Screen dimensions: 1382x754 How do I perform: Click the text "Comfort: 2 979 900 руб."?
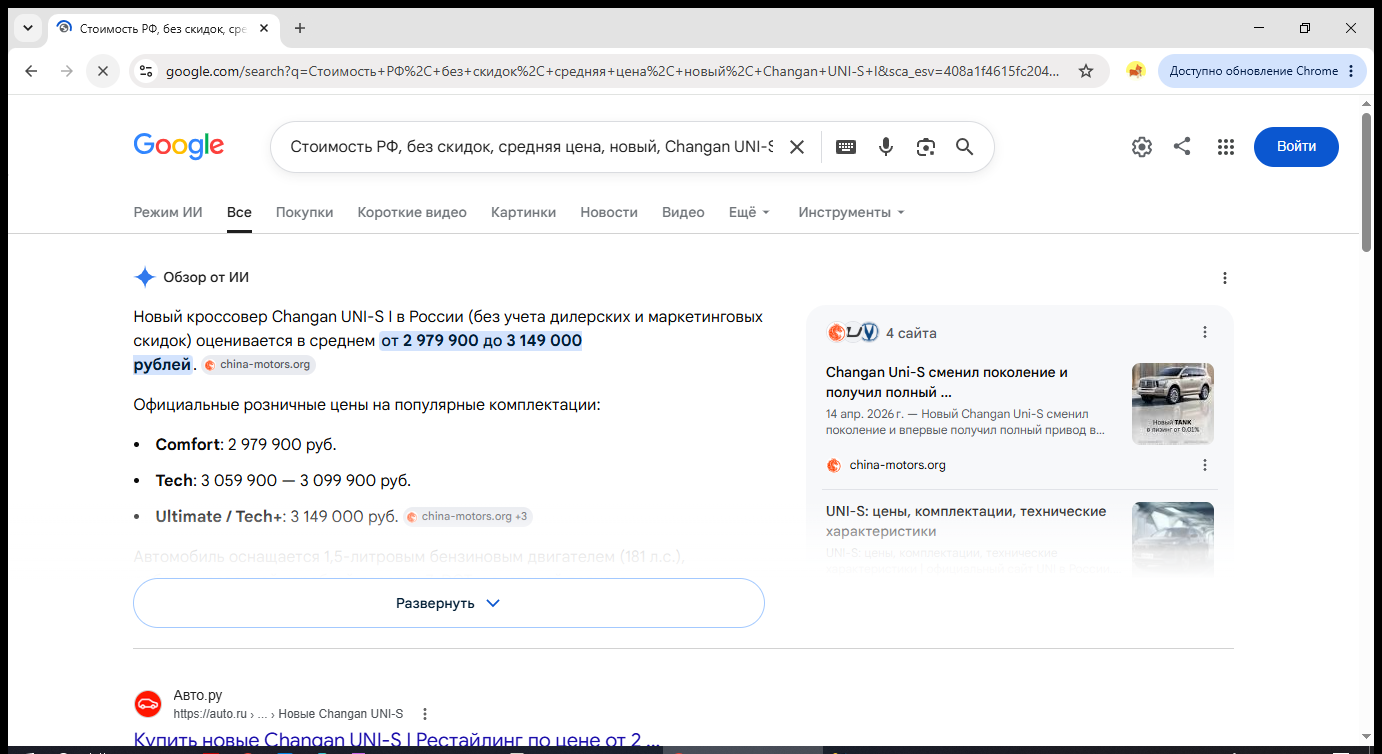[x=246, y=444]
